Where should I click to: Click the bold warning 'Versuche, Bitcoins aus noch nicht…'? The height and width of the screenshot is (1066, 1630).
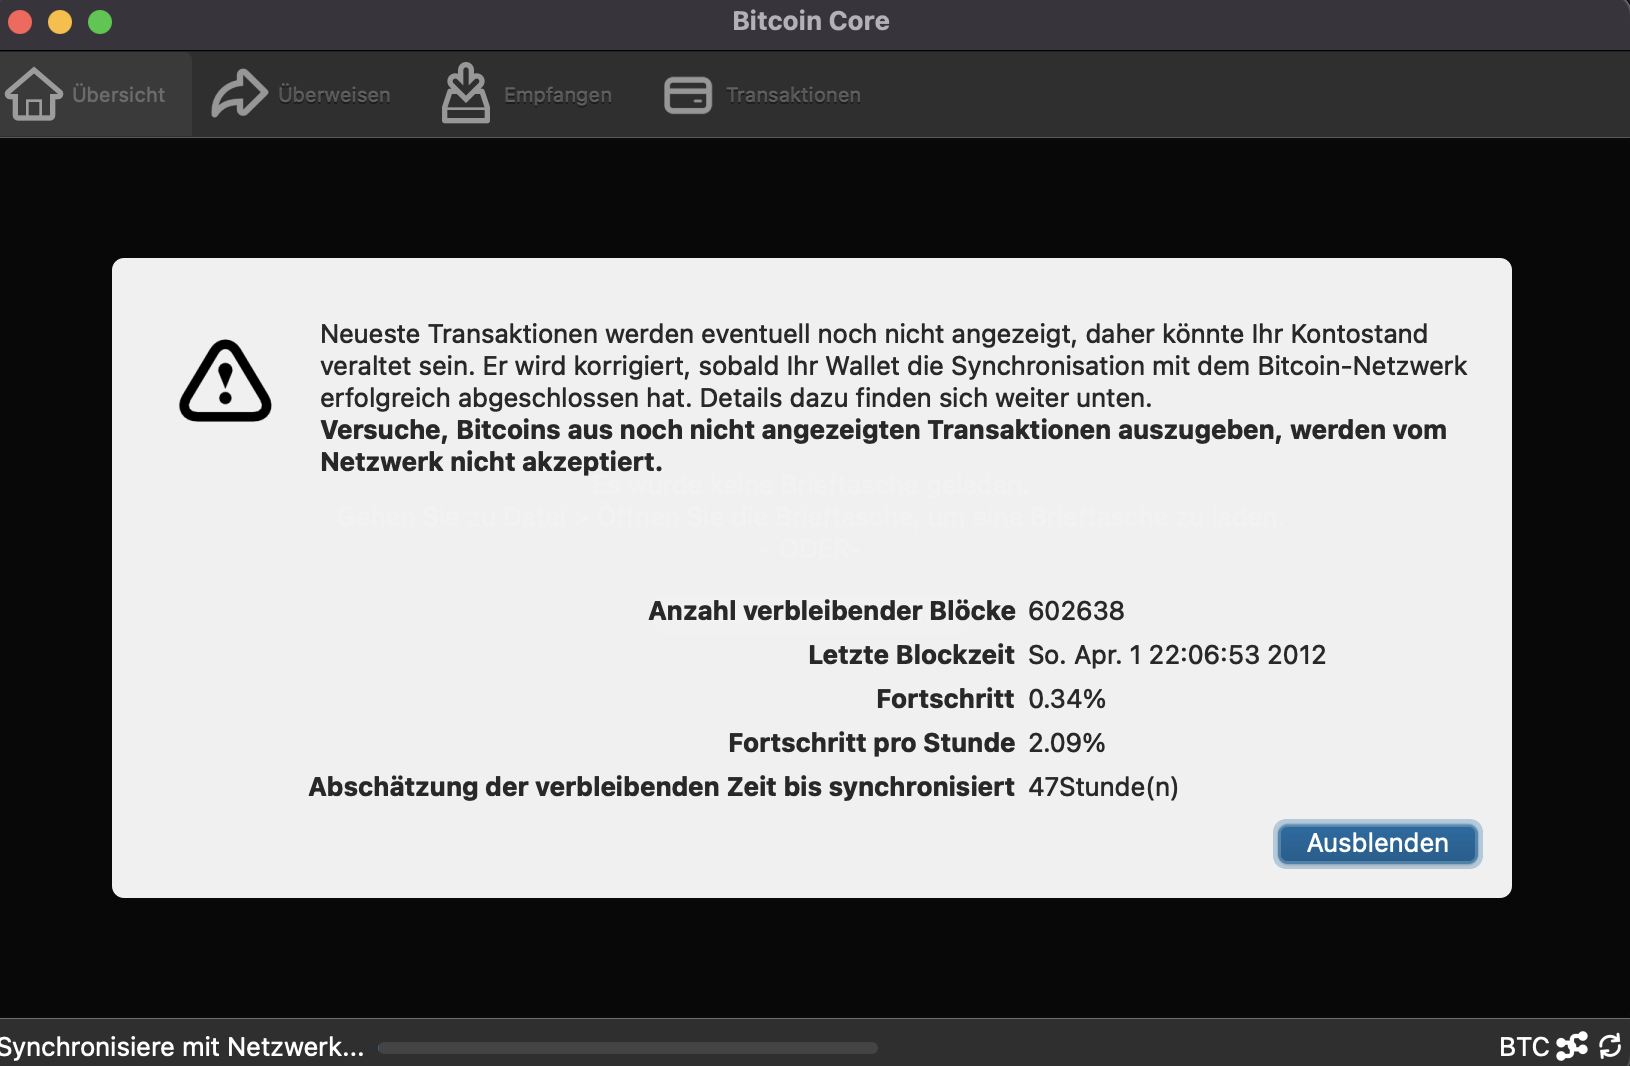(883, 446)
